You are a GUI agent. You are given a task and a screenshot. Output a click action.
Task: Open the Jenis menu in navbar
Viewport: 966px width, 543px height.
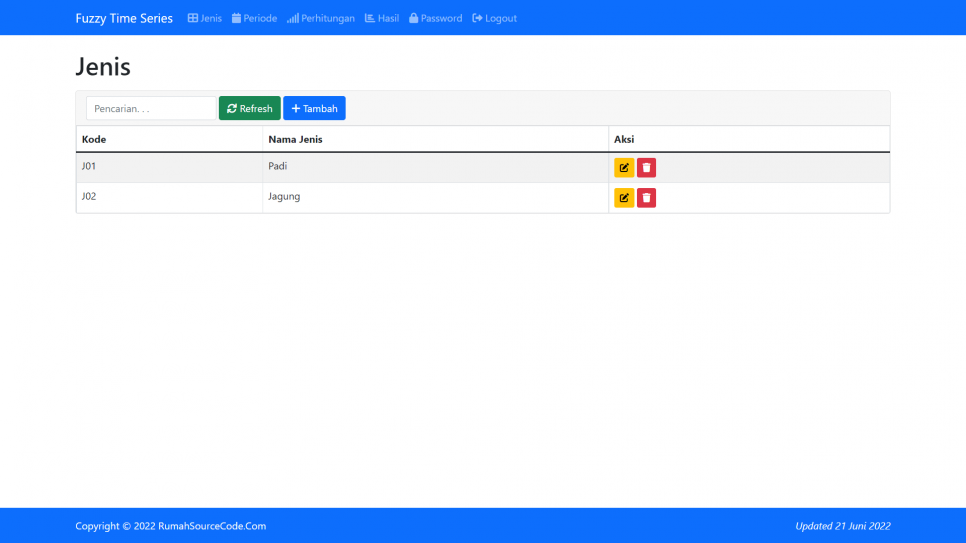pyautogui.click(x=205, y=18)
